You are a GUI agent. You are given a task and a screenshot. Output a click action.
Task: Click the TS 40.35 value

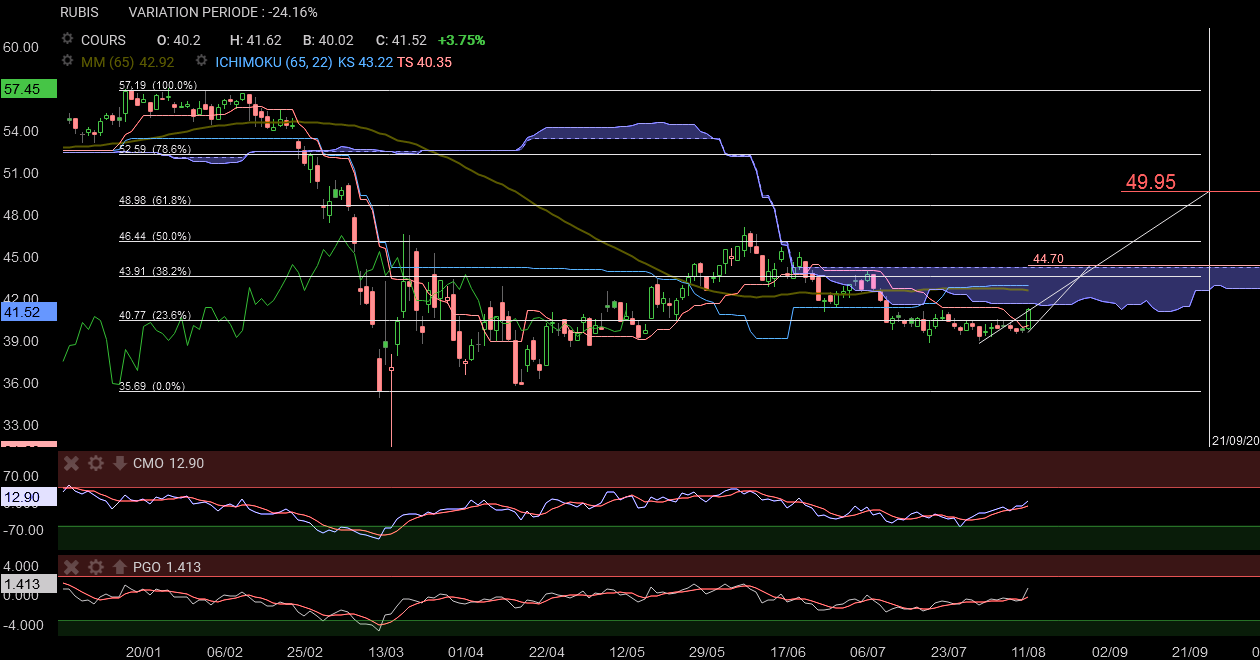(424, 61)
